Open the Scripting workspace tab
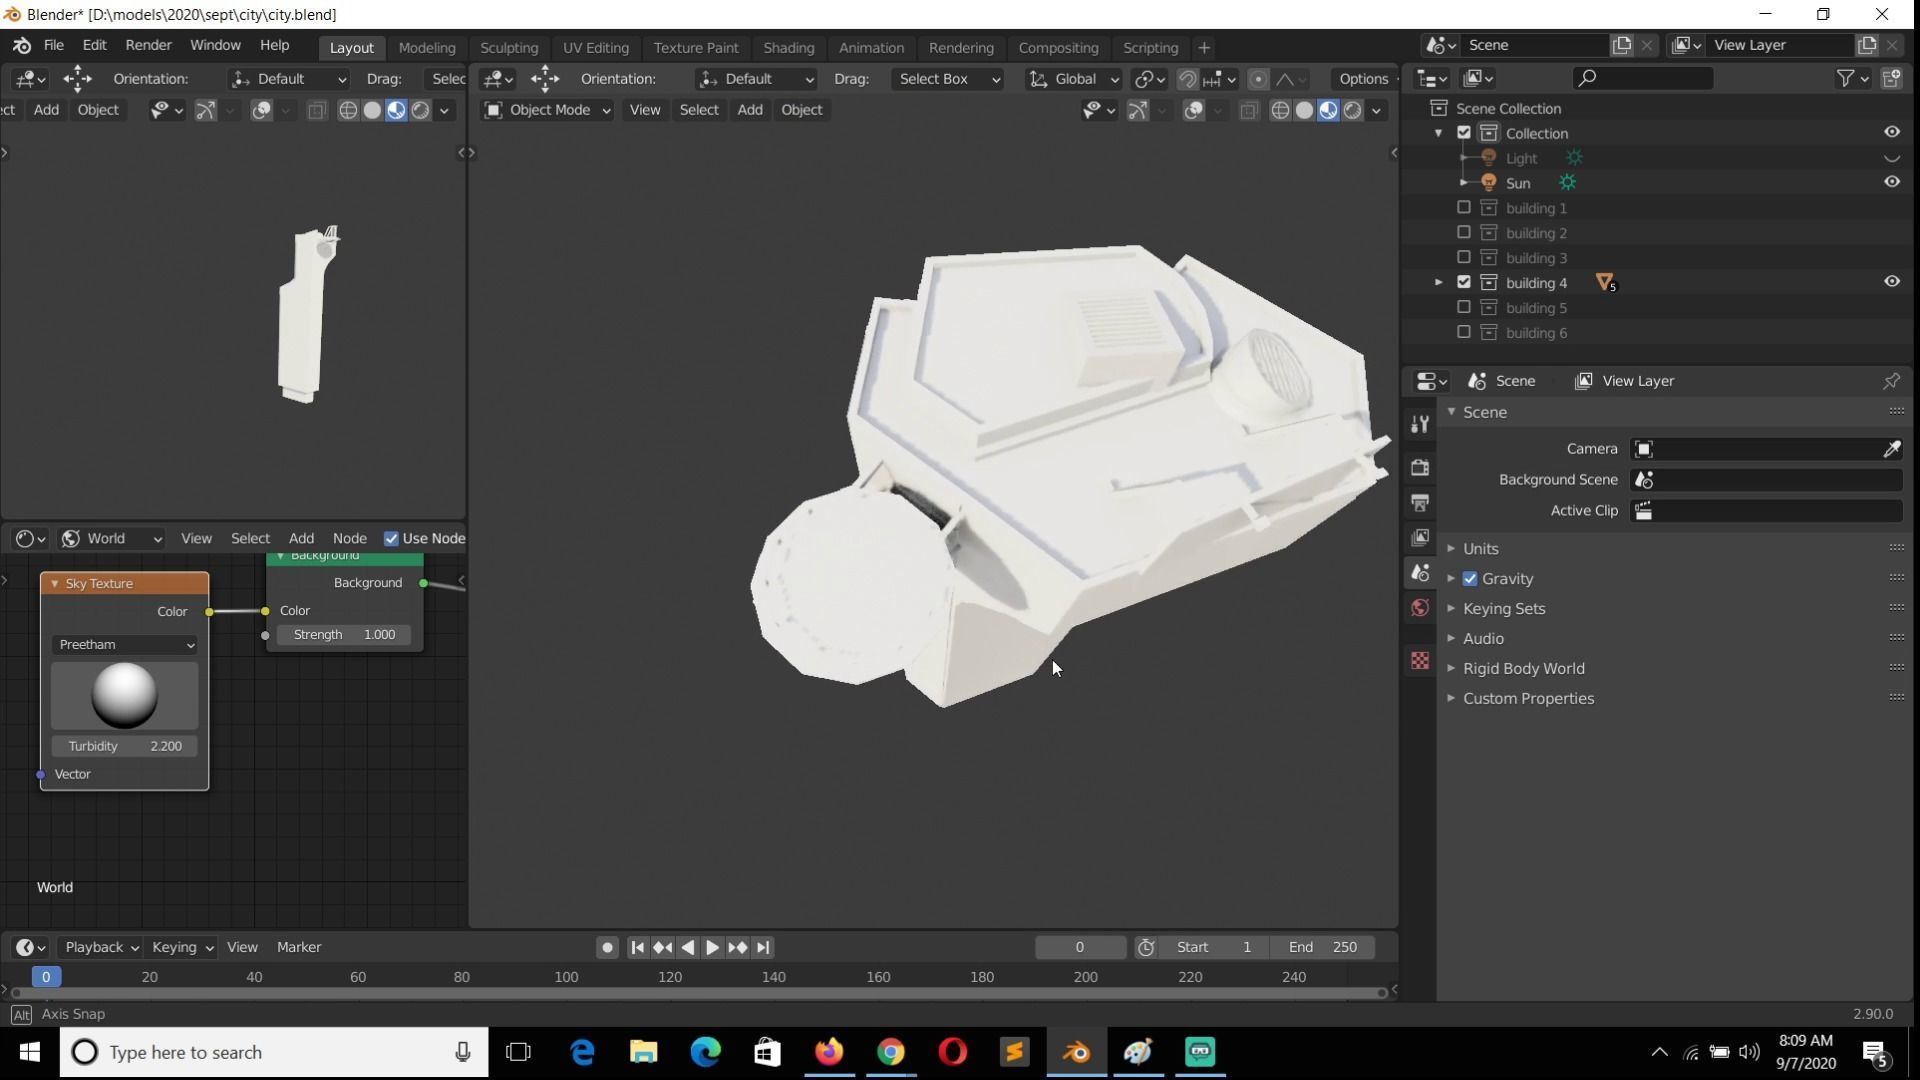The image size is (1920, 1080). [1150, 47]
